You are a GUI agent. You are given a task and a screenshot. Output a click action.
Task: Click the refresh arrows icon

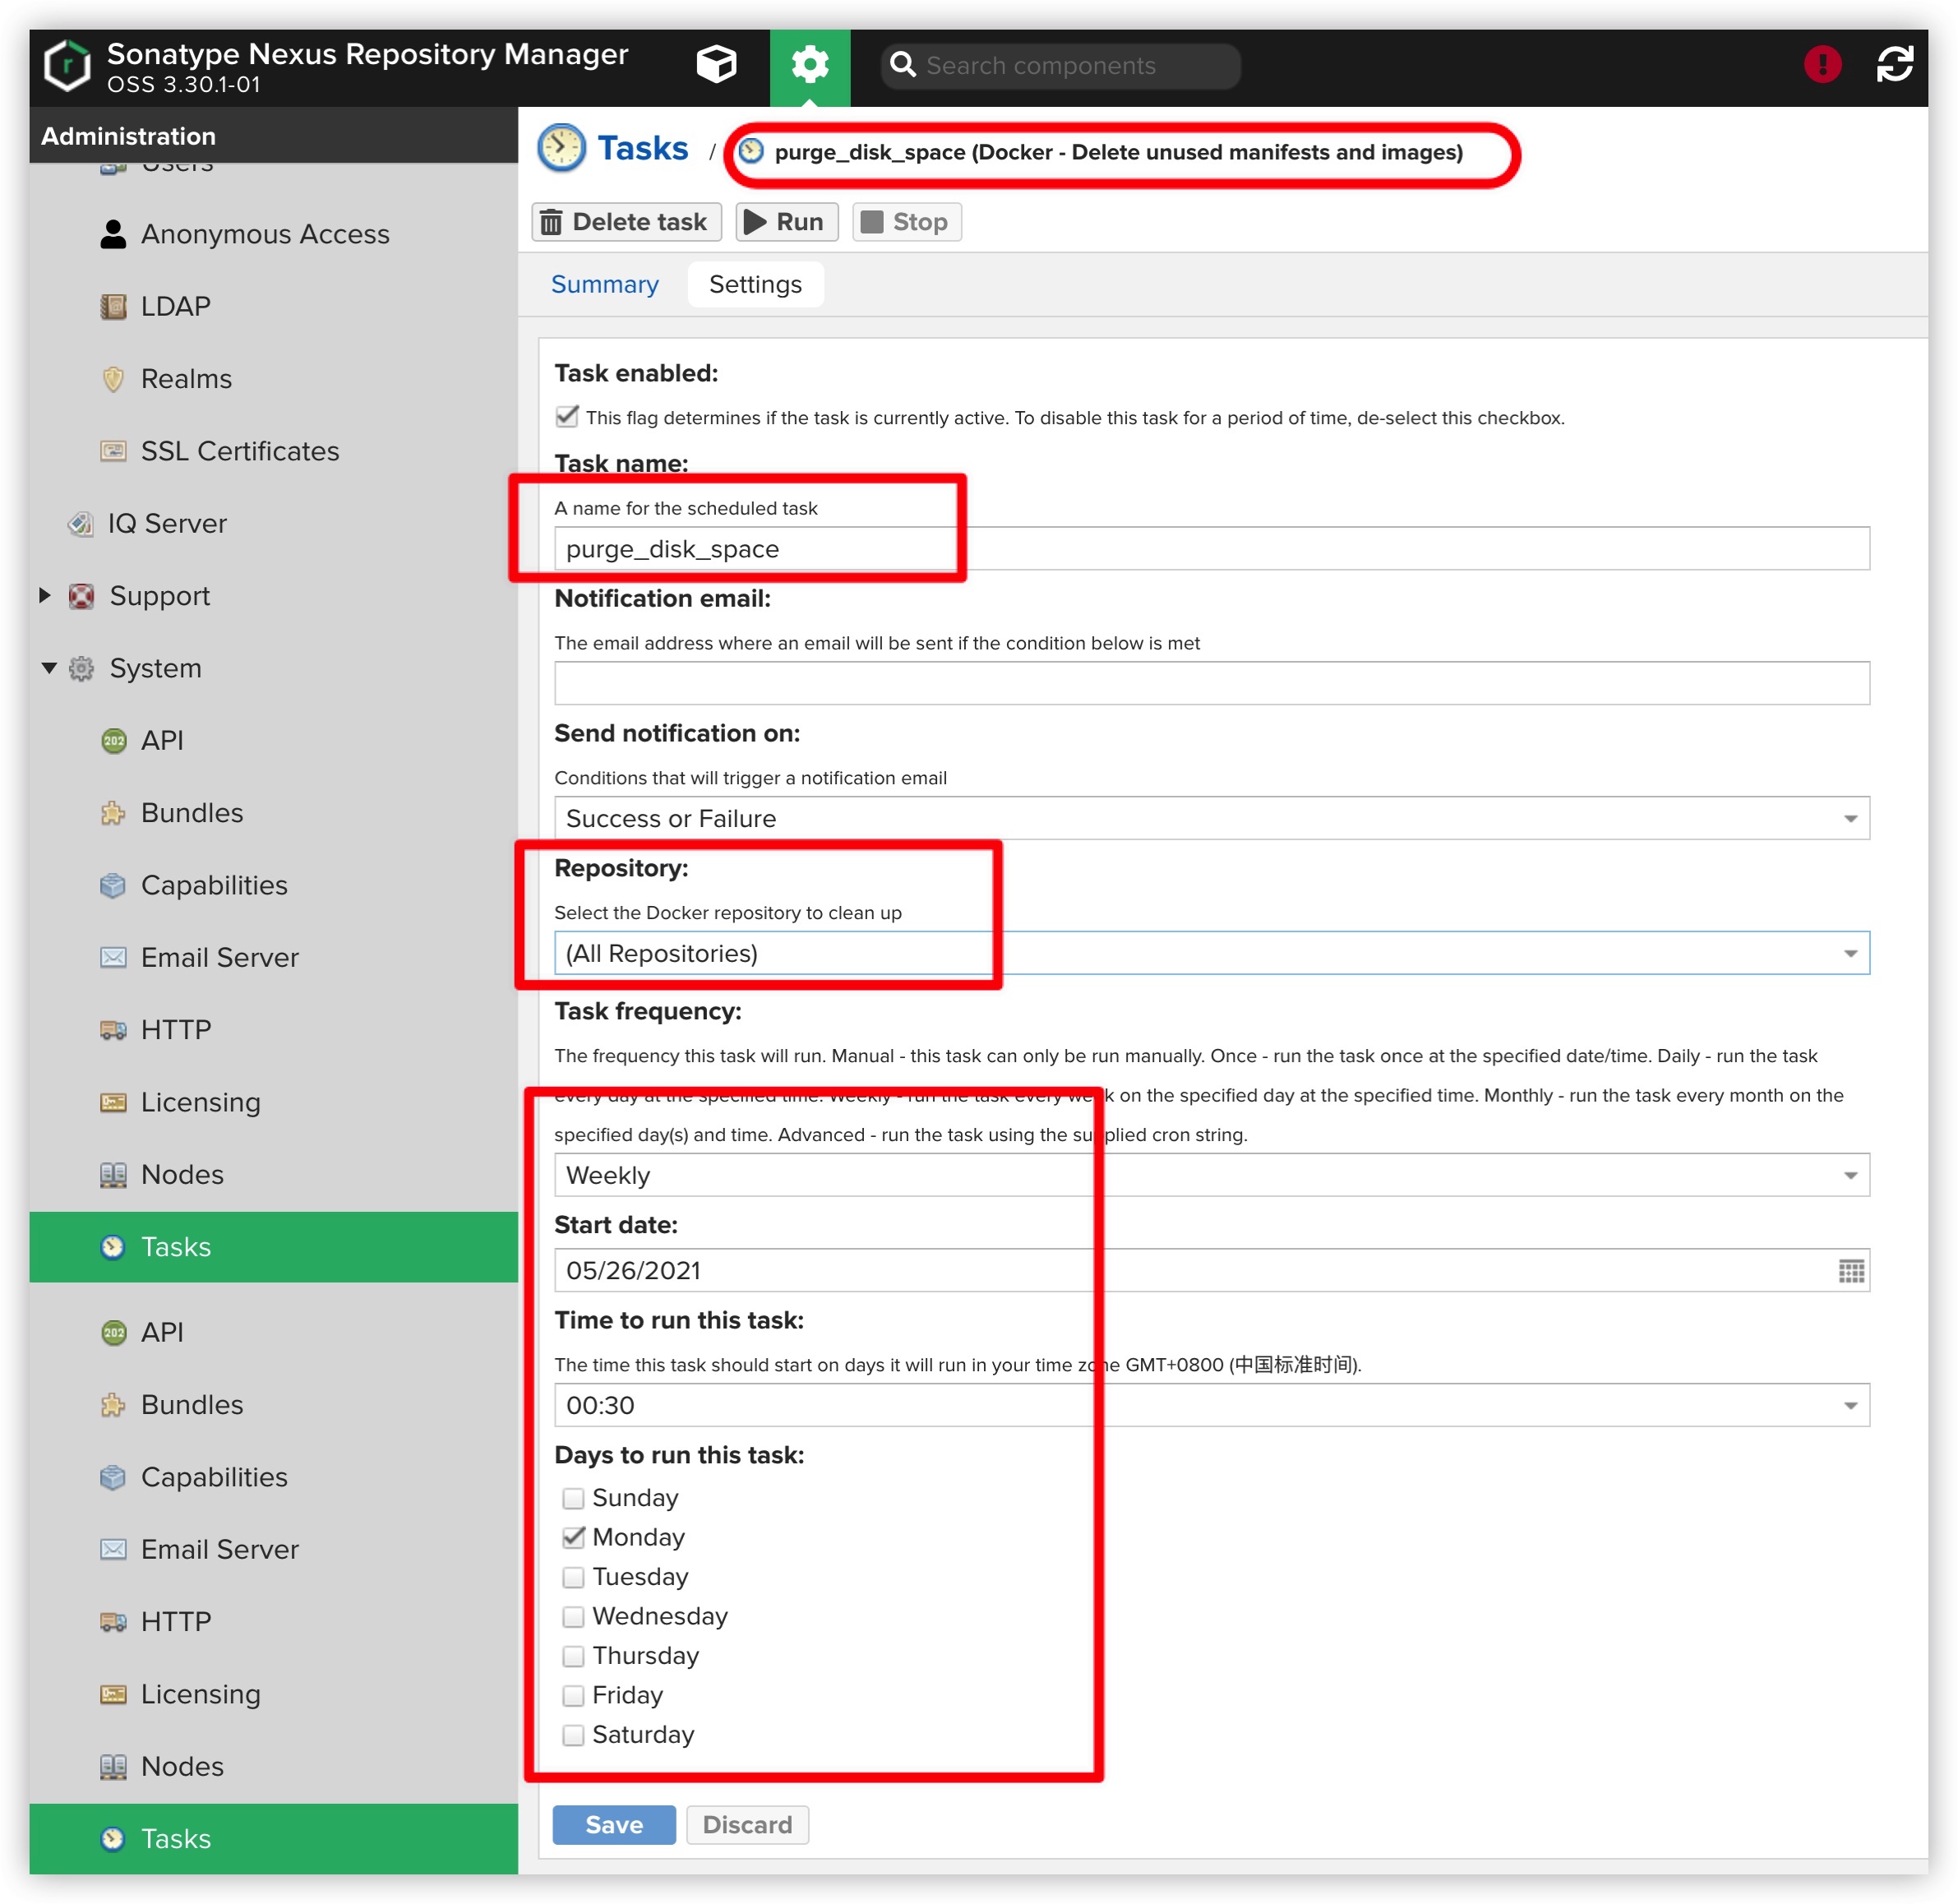[1893, 65]
